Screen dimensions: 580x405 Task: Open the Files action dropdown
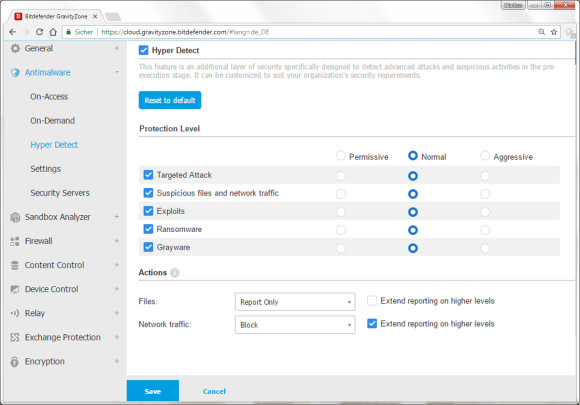(295, 302)
